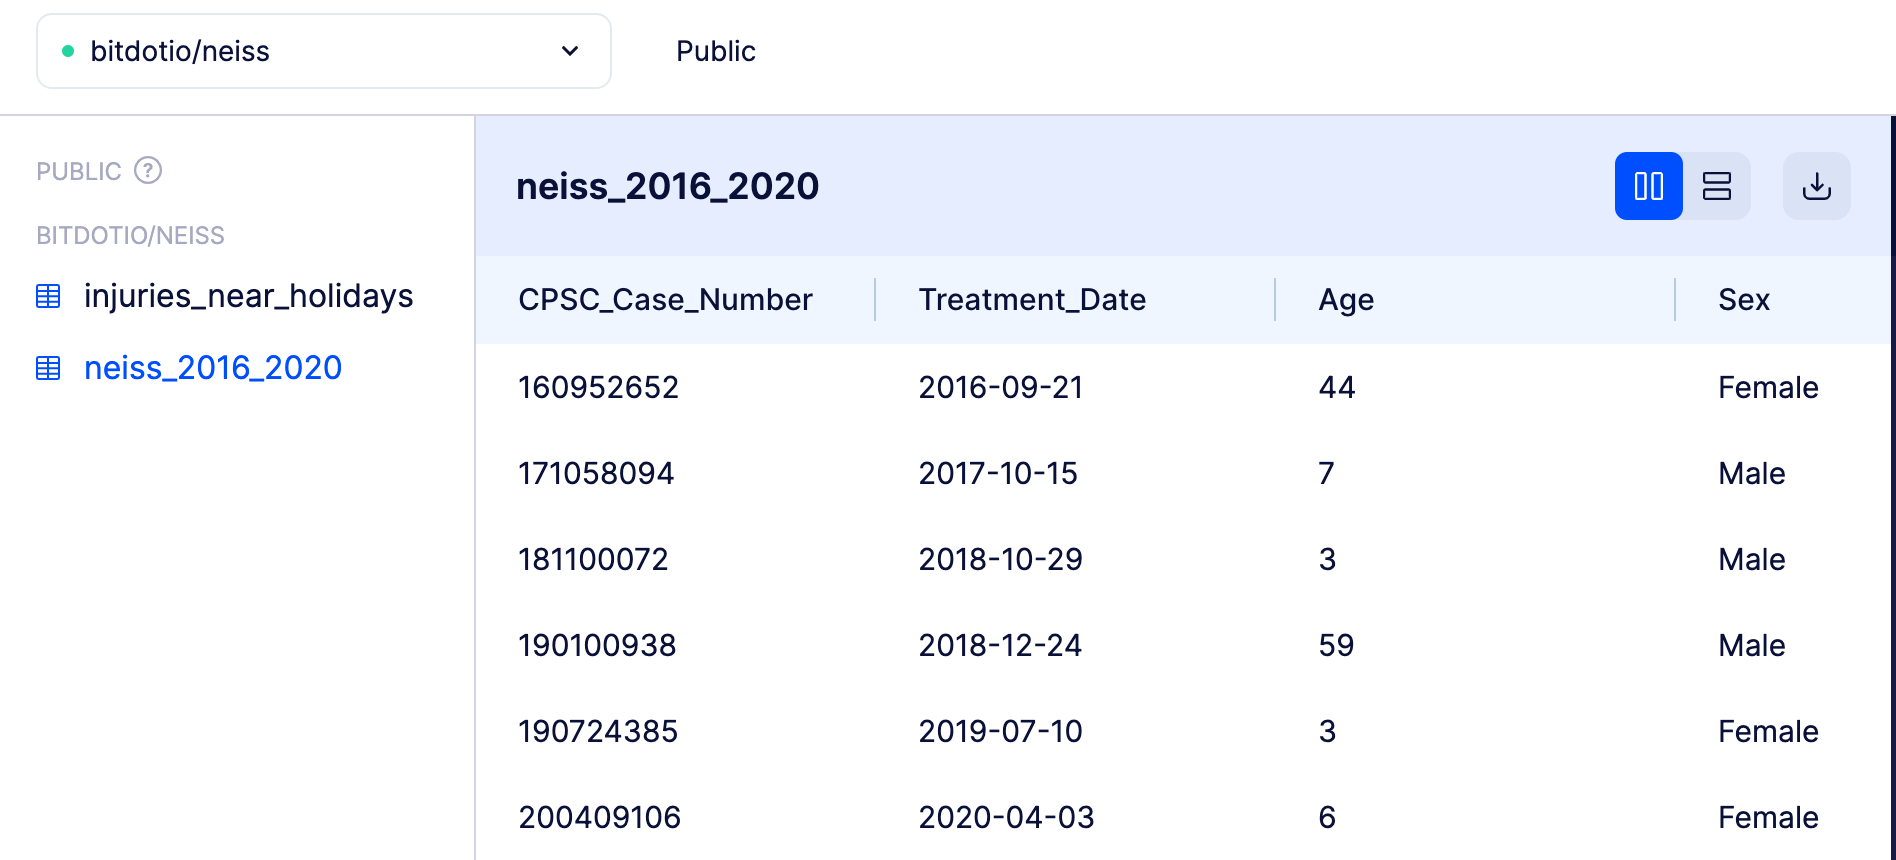The image size is (1896, 860).
Task: Switch to column layout view
Action: [1648, 186]
